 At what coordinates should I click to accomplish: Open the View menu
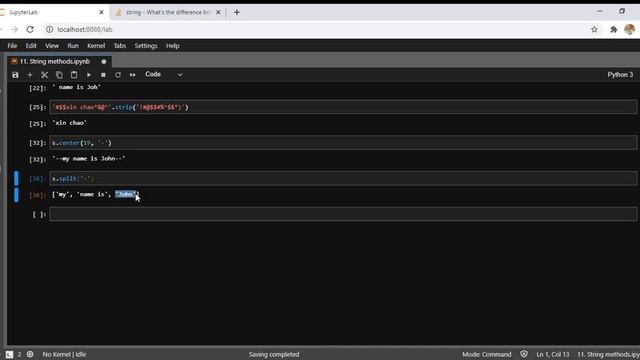coord(52,46)
